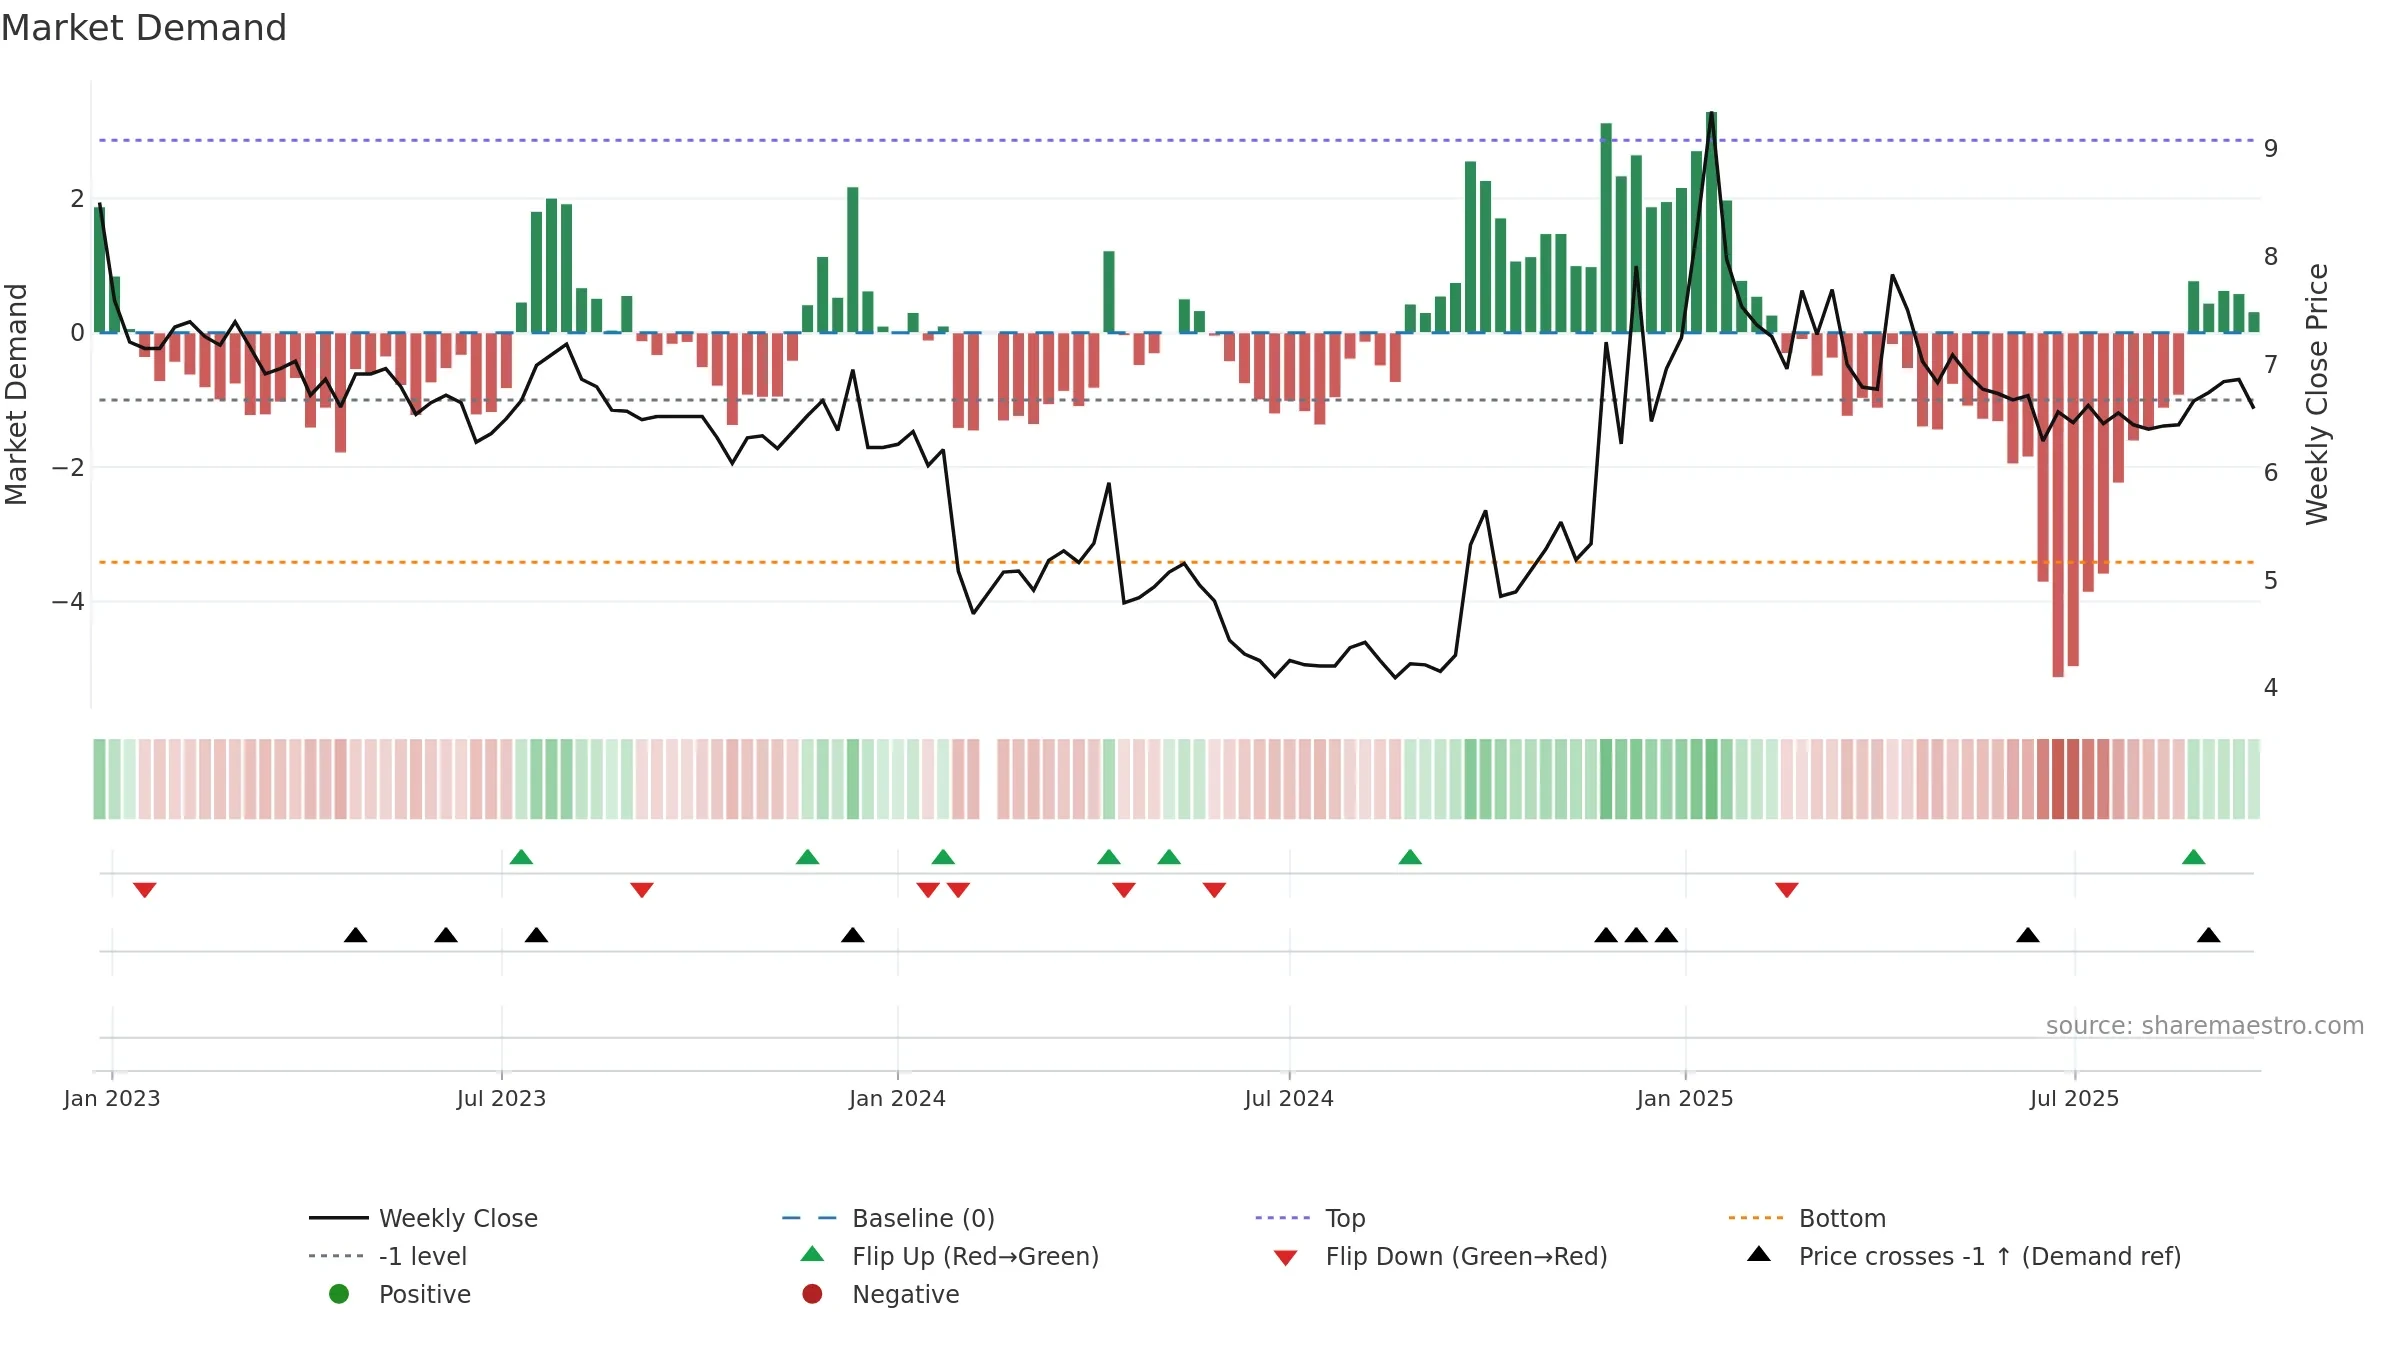Click the green flip-up marker just after Jul 2023
The height and width of the screenshot is (1350, 2400).
(x=521, y=857)
